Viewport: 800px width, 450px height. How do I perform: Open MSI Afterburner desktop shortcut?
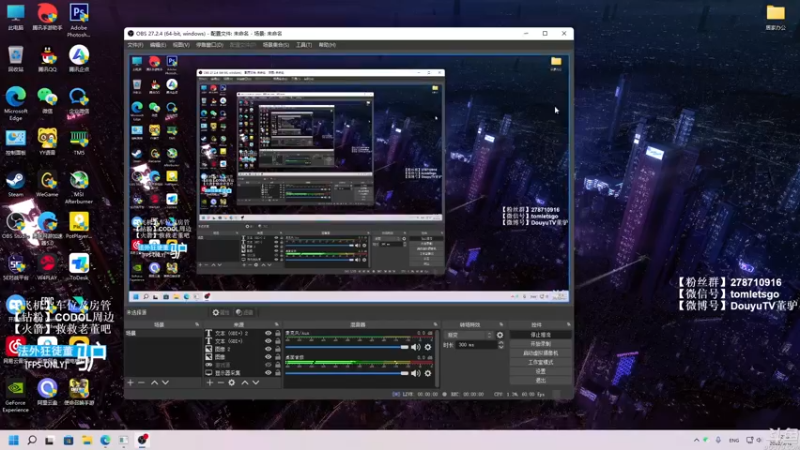click(x=79, y=188)
